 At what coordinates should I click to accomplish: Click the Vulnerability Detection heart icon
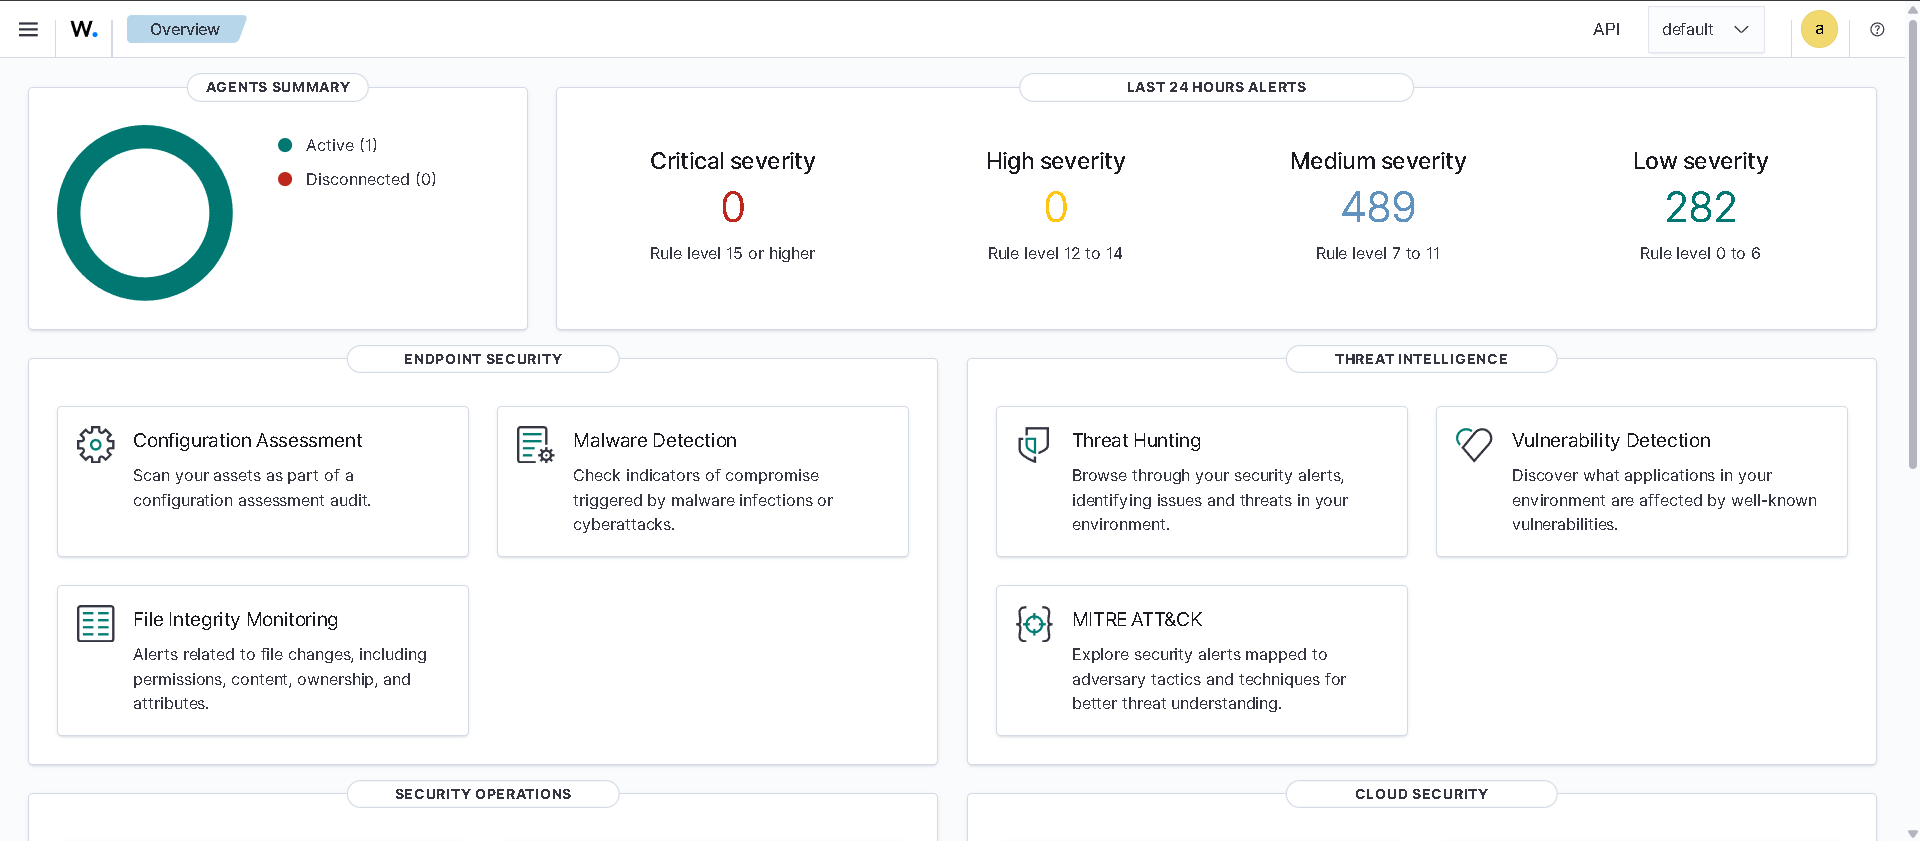(1474, 444)
